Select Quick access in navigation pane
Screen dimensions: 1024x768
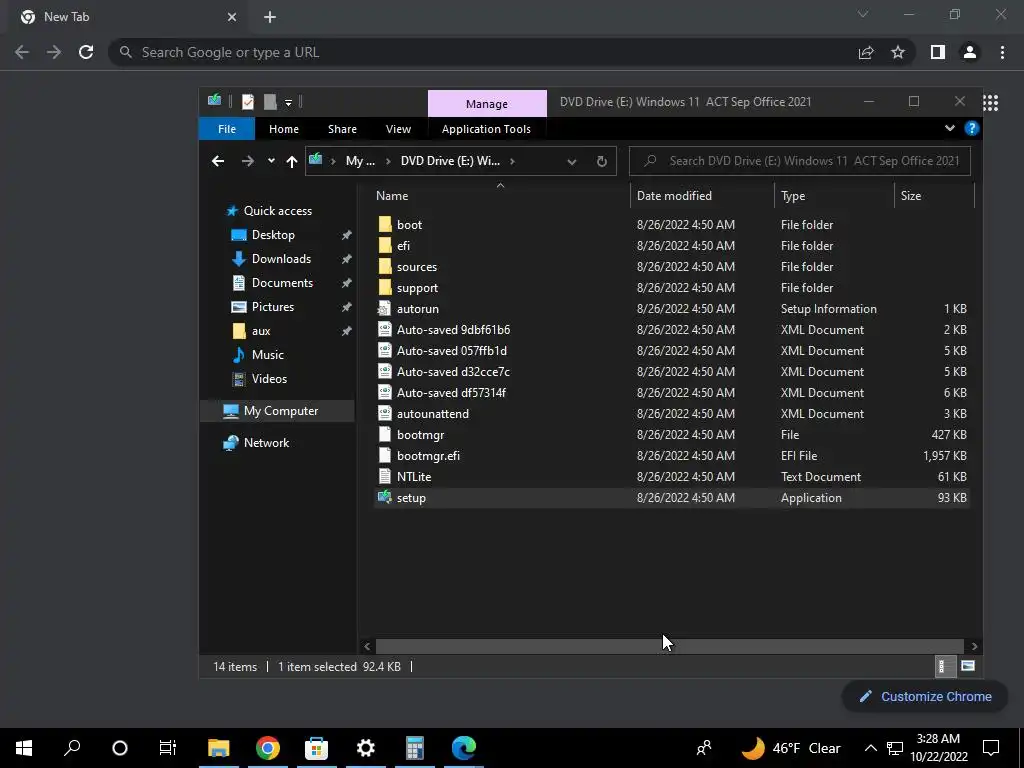(278, 211)
